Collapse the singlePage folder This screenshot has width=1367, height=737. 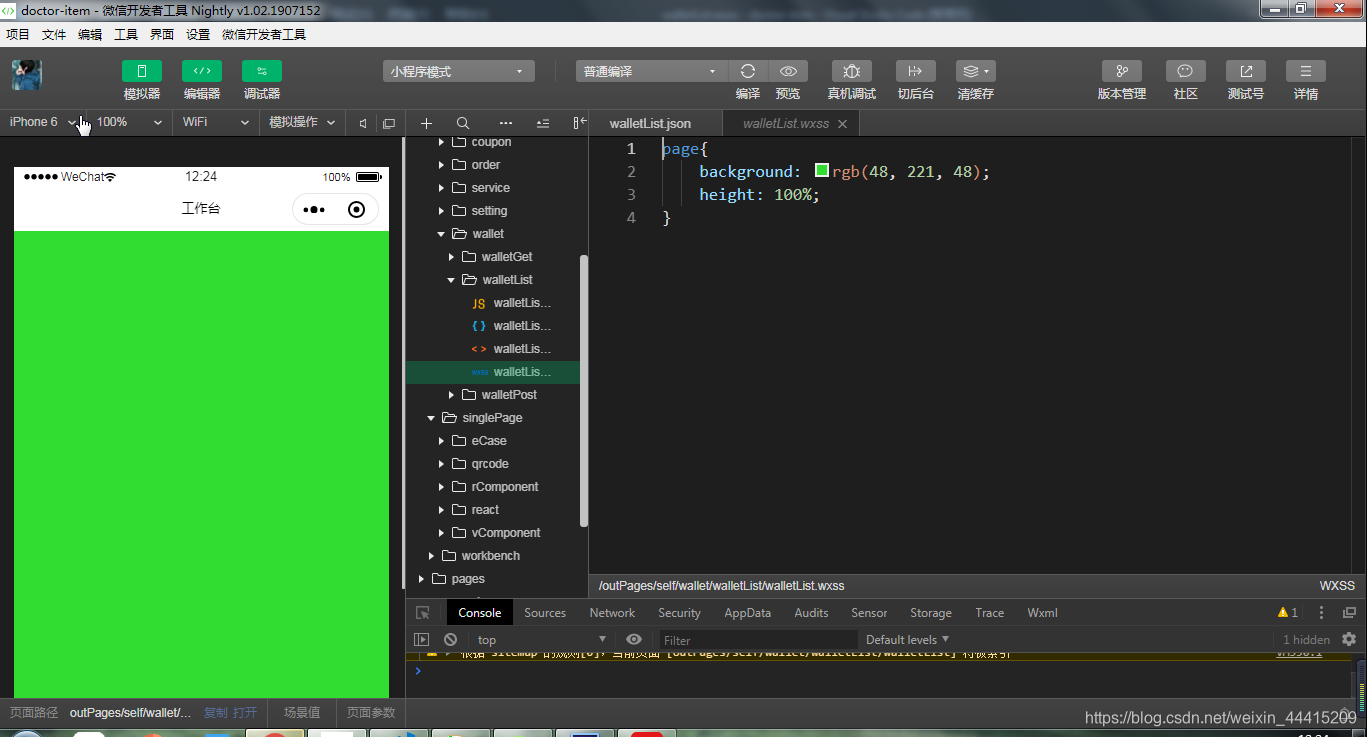[431, 418]
